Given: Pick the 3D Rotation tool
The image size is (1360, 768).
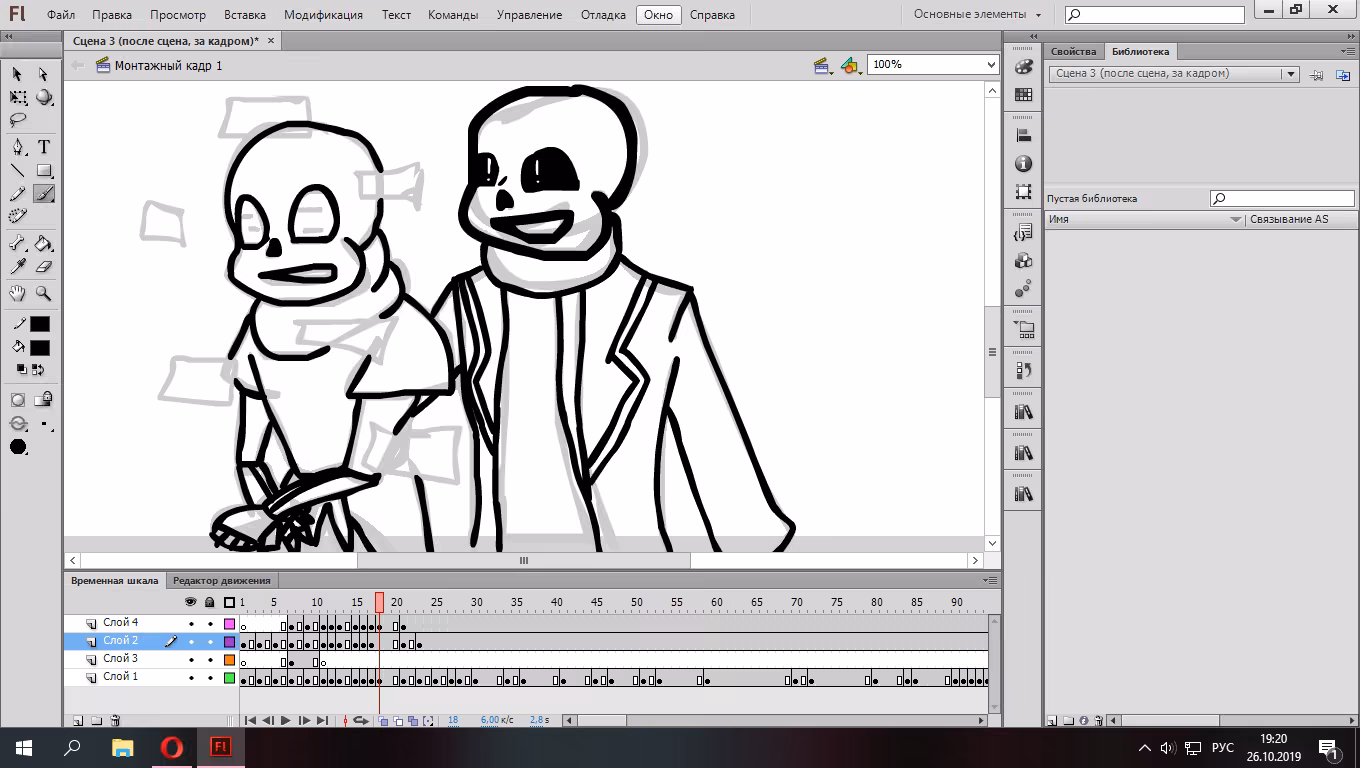Looking at the screenshot, I should pos(44,97).
